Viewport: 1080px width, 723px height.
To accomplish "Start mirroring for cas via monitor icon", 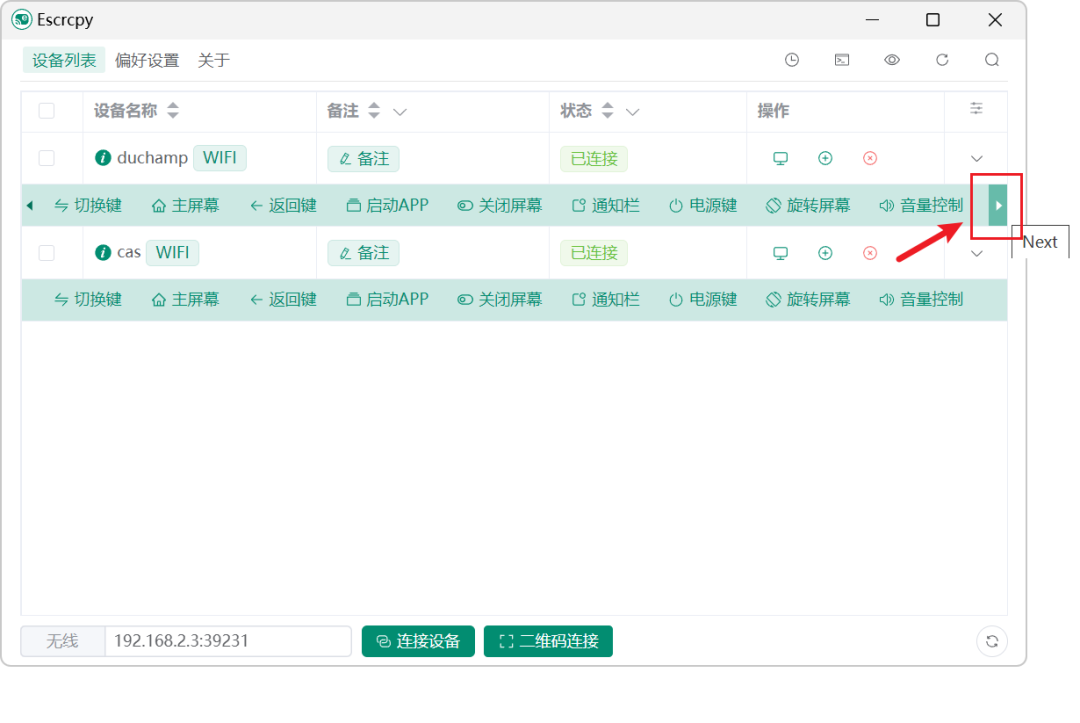I will (x=780, y=253).
